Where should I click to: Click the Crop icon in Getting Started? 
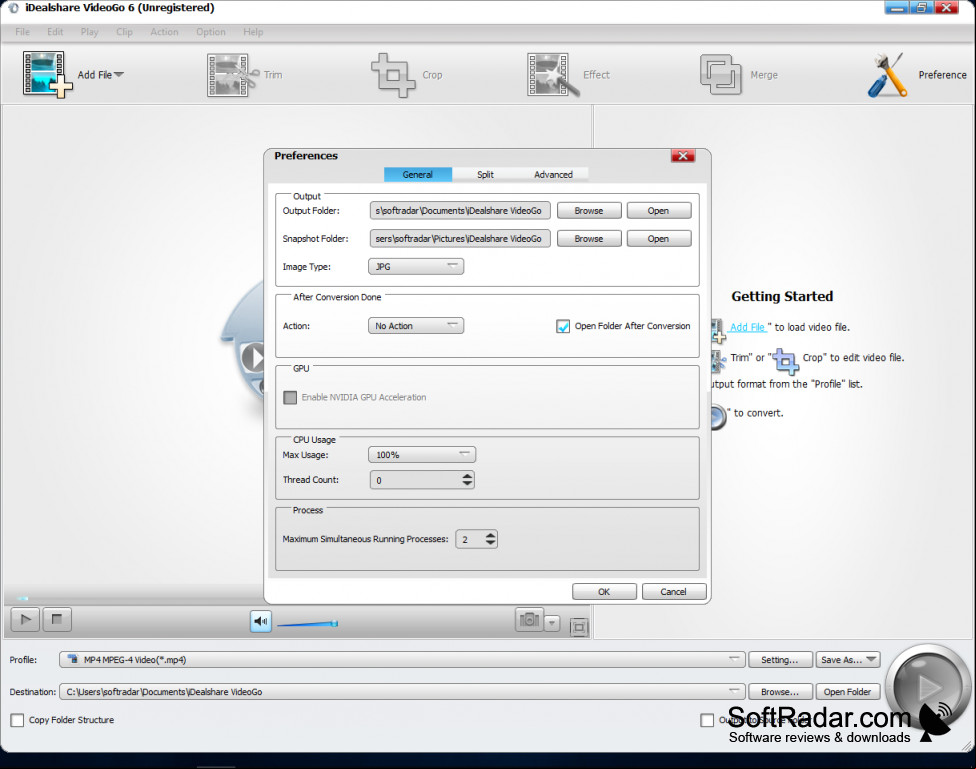[786, 361]
